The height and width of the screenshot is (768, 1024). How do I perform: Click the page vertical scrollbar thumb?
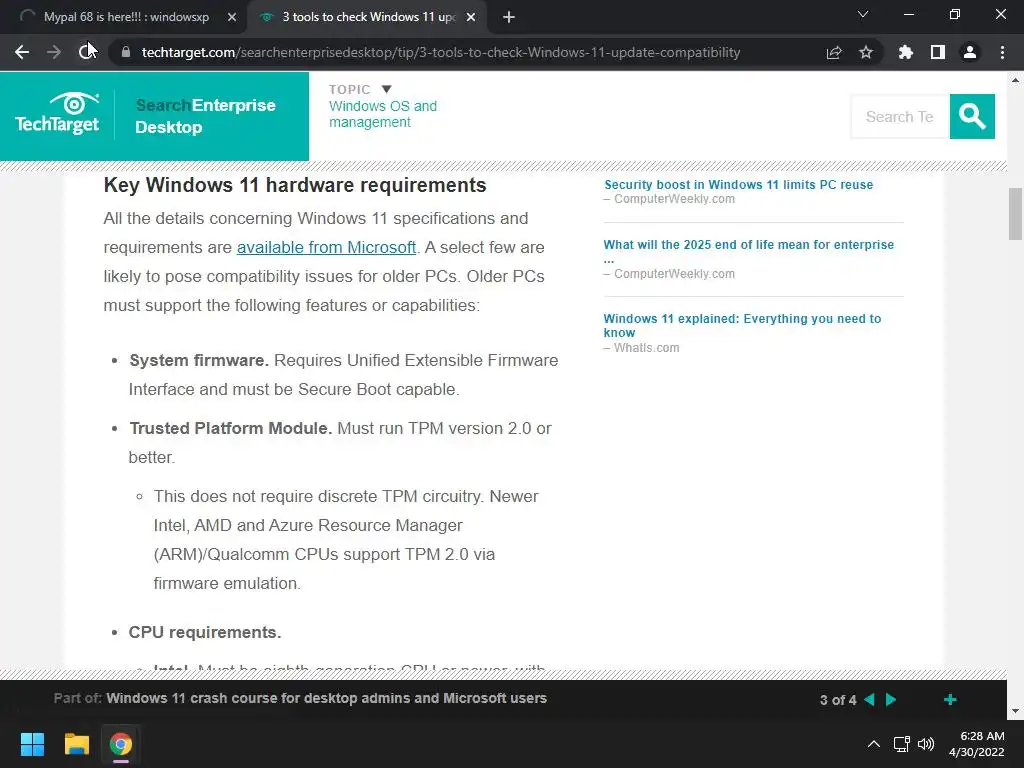click(1015, 214)
